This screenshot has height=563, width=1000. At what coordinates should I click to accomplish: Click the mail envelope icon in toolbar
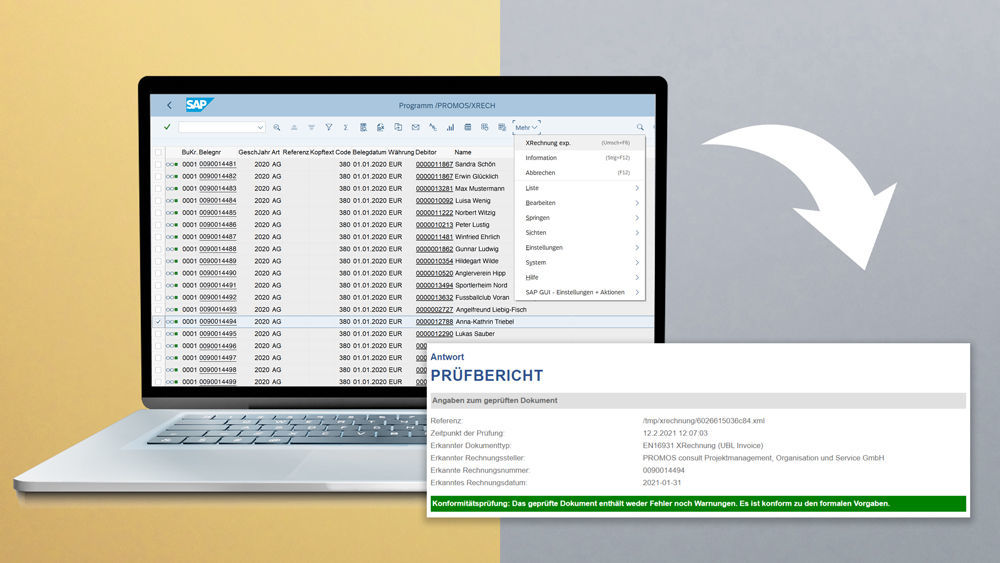pos(415,128)
